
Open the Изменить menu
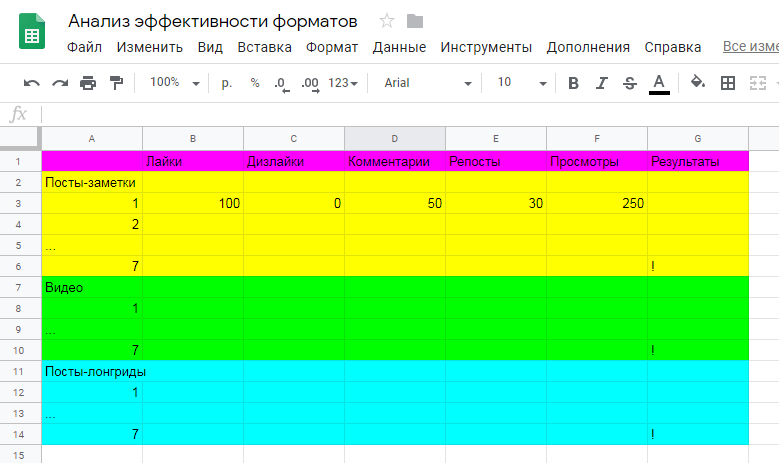point(150,47)
